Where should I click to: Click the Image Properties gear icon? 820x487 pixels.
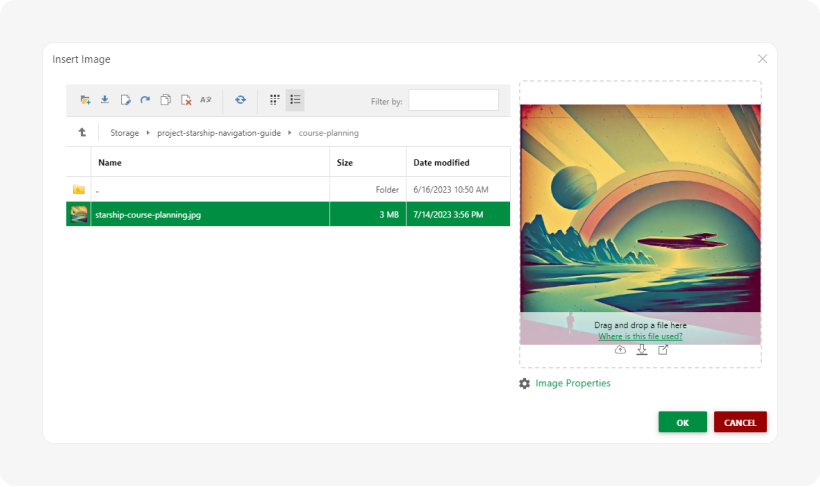coord(525,383)
